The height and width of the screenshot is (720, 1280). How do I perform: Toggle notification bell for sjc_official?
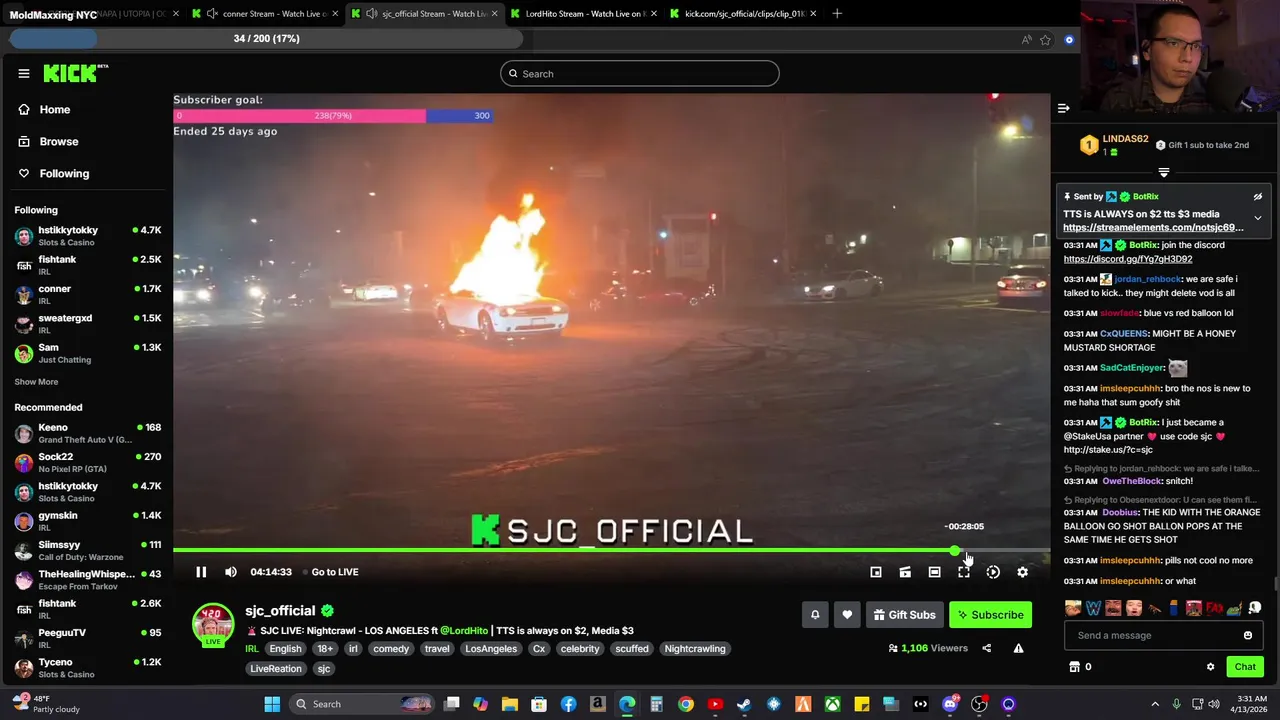point(815,615)
